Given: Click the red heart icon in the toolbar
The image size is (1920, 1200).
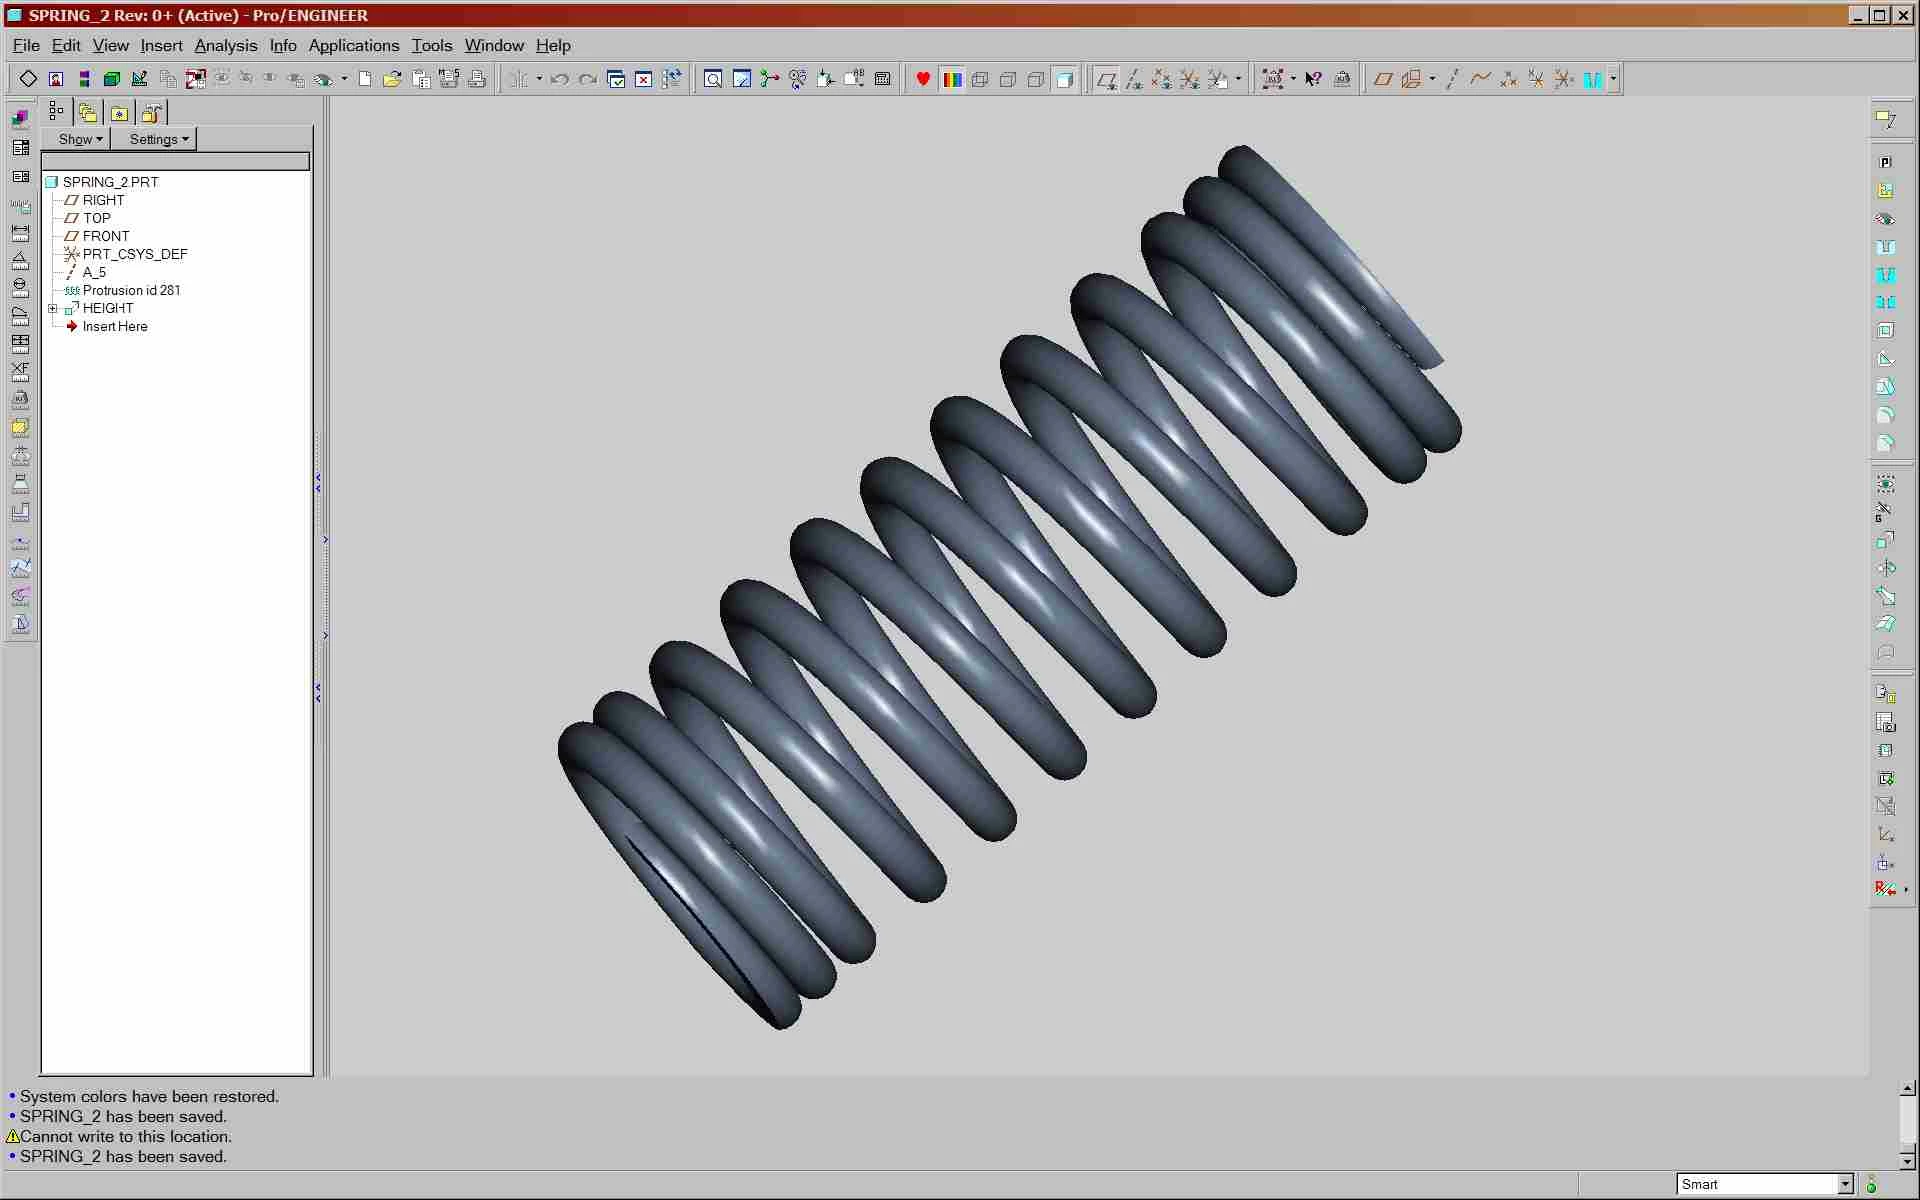Looking at the screenshot, I should 923,79.
